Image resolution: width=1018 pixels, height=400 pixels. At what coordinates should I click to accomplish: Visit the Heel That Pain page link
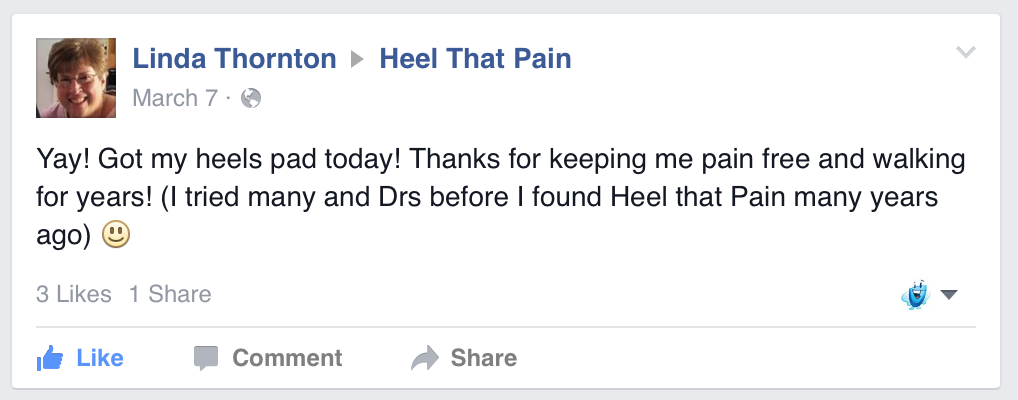(x=475, y=59)
